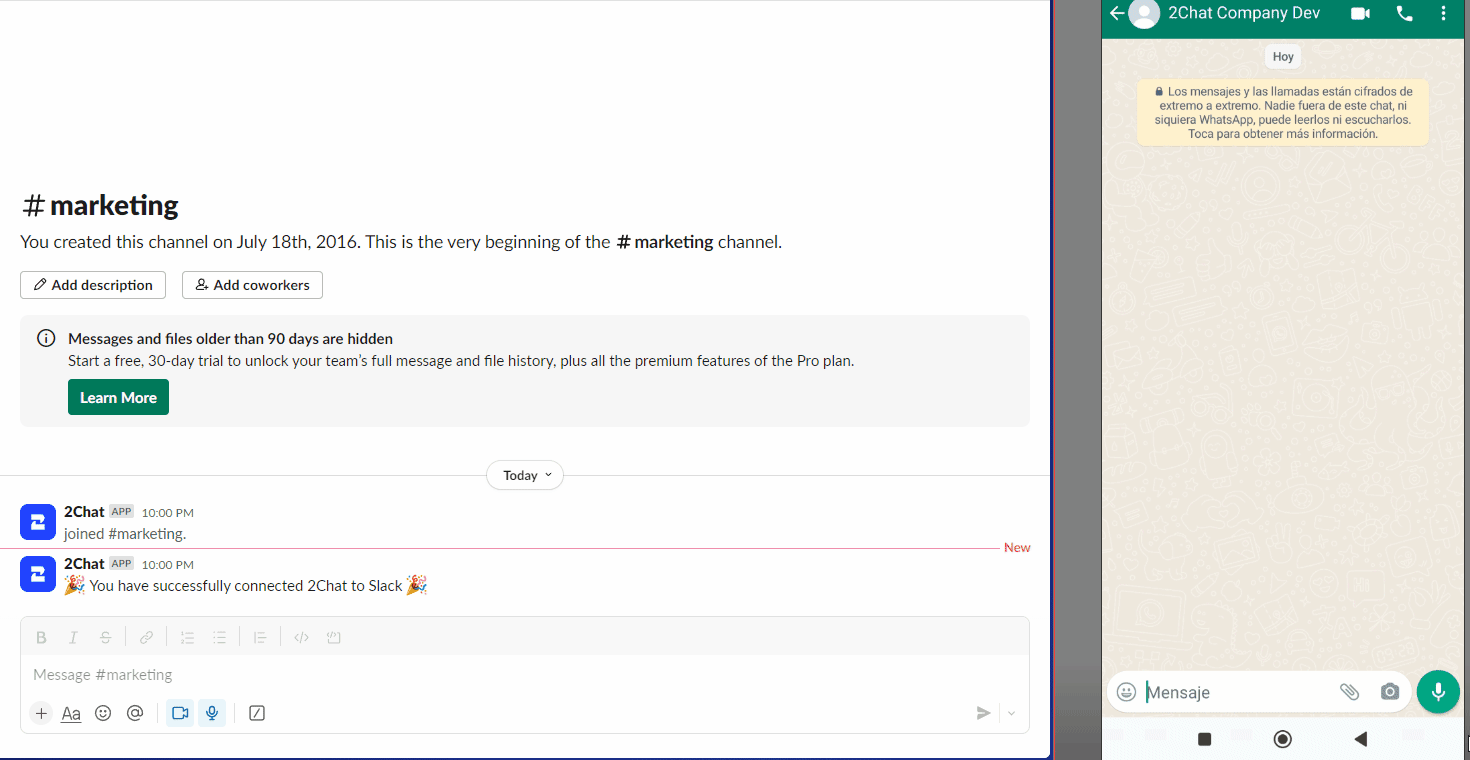Open WhatsApp emoji keyboard
Viewport: 1470px width, 760px height.
[x=1126, y=692]
